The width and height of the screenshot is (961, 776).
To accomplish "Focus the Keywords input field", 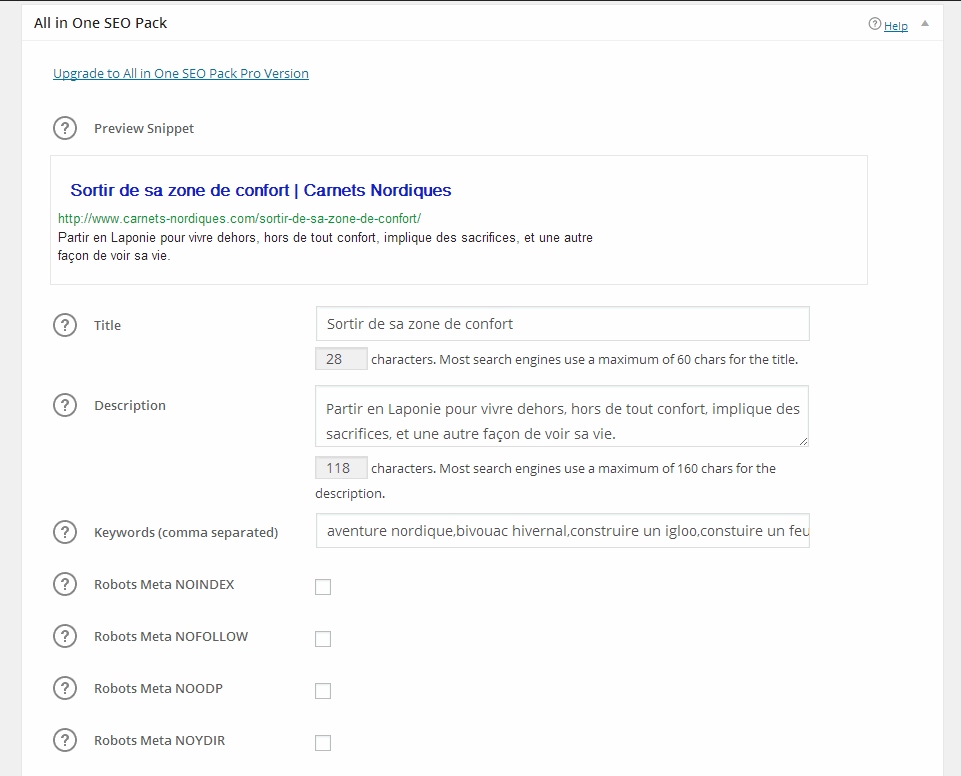I will point(563,531).
